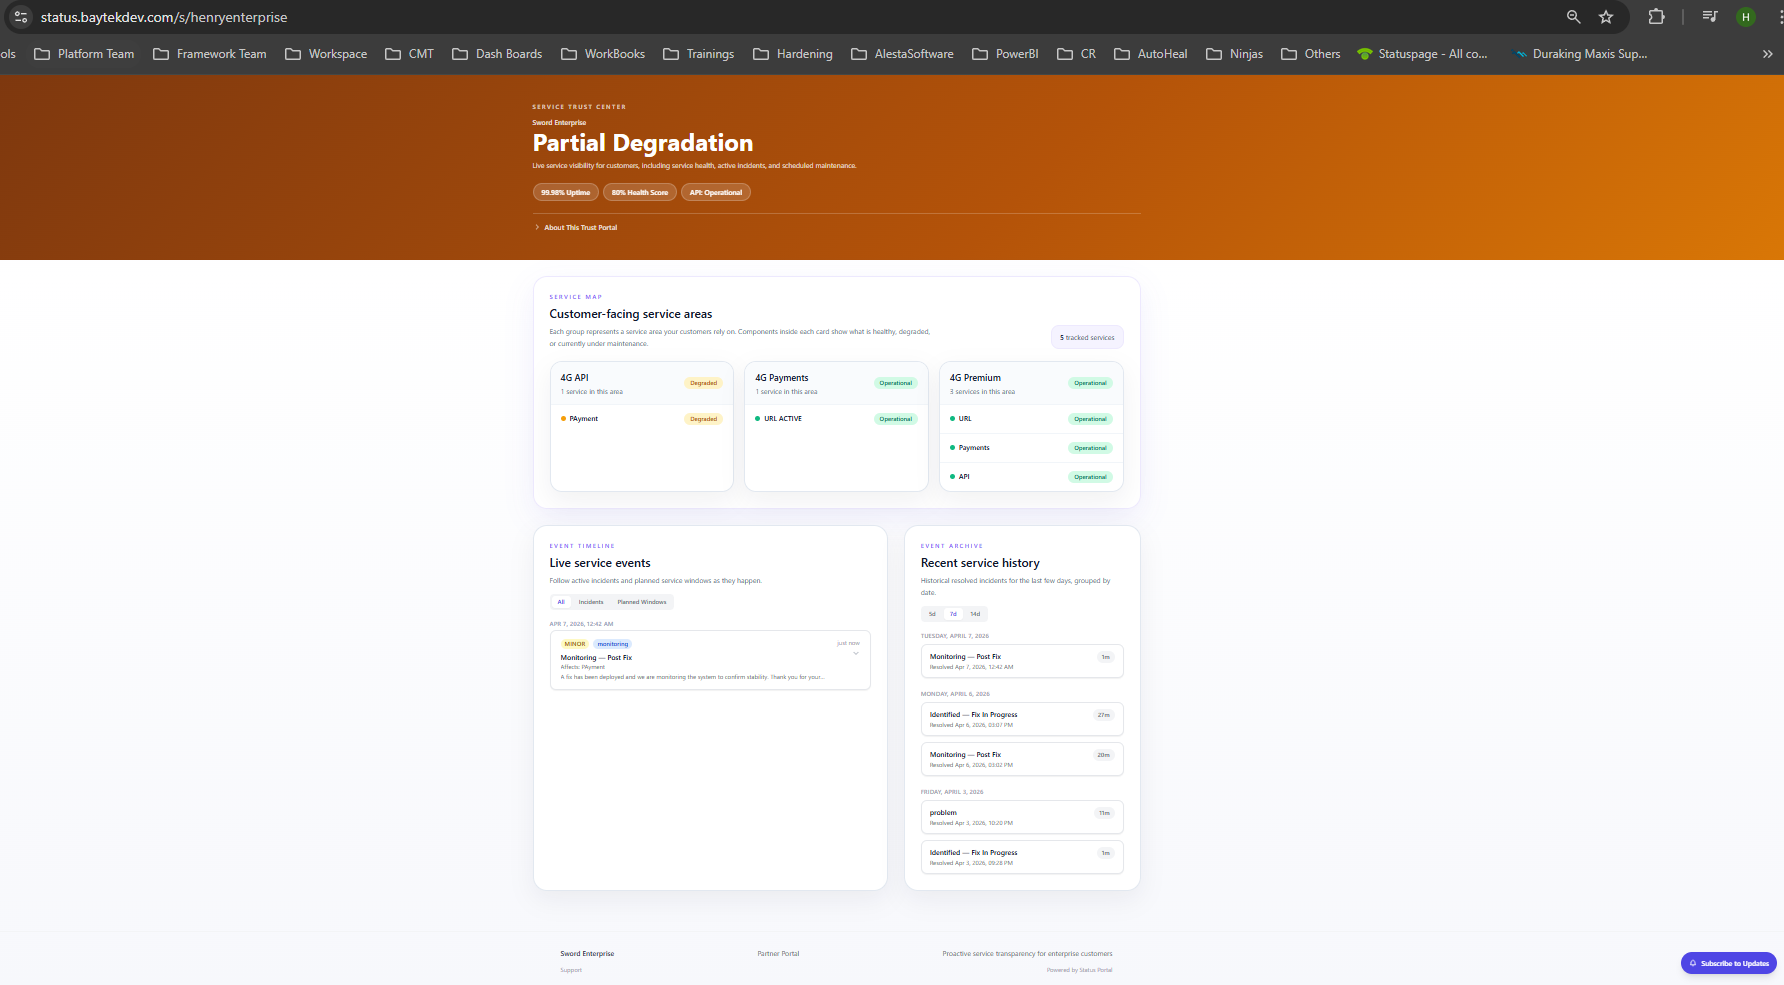
Task: Switch history range to 5d
Action: coord(933,613)
